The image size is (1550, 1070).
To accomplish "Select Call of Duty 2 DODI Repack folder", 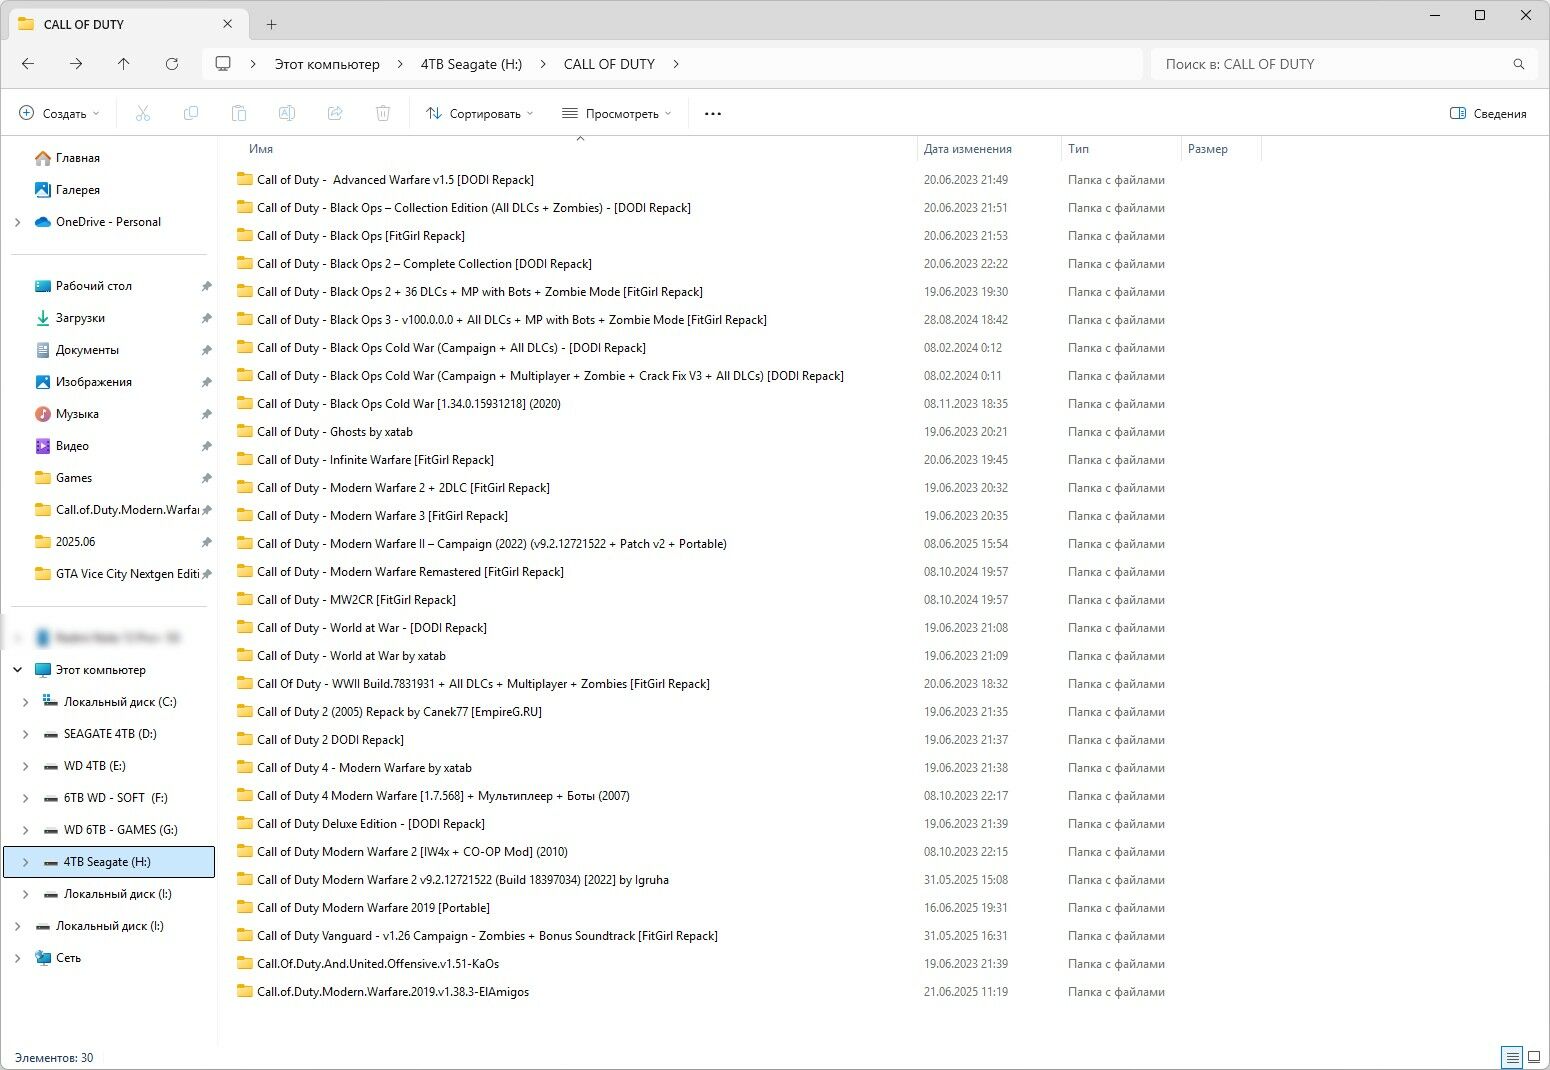I will coord(330,740).
